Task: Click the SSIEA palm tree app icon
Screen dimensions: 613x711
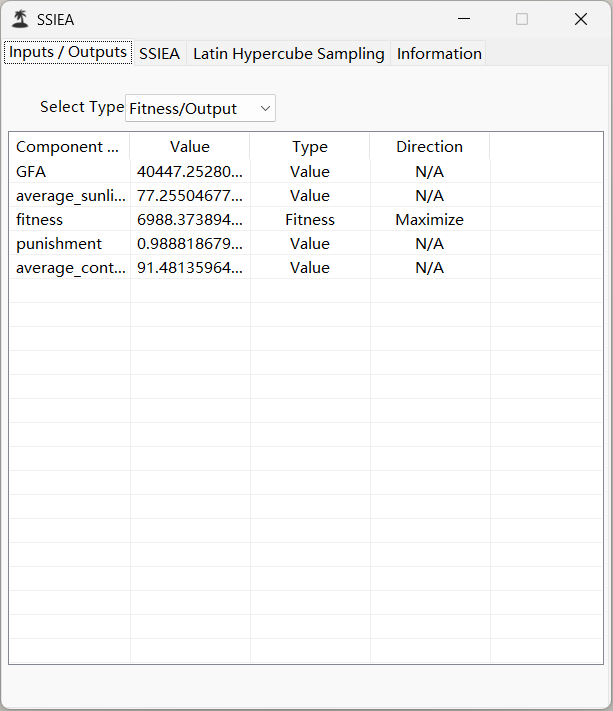Action: pos(20,19)
